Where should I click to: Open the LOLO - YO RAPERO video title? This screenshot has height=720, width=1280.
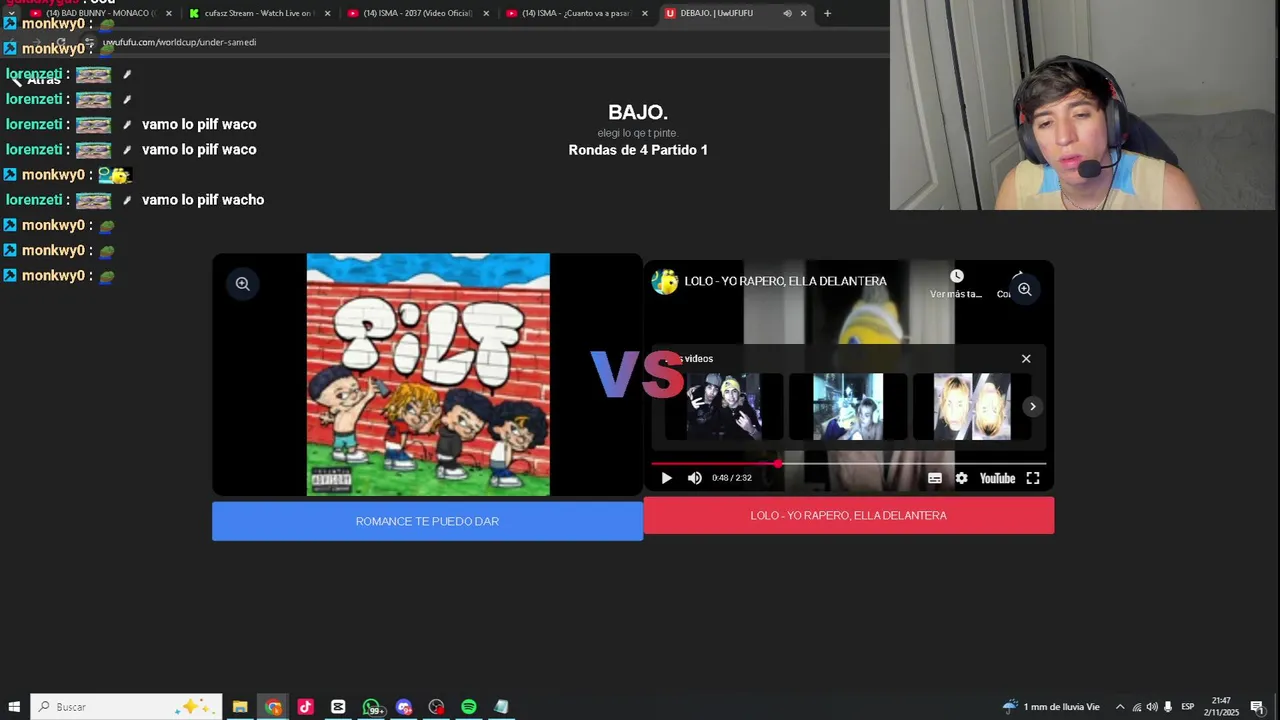click(785, 282)
